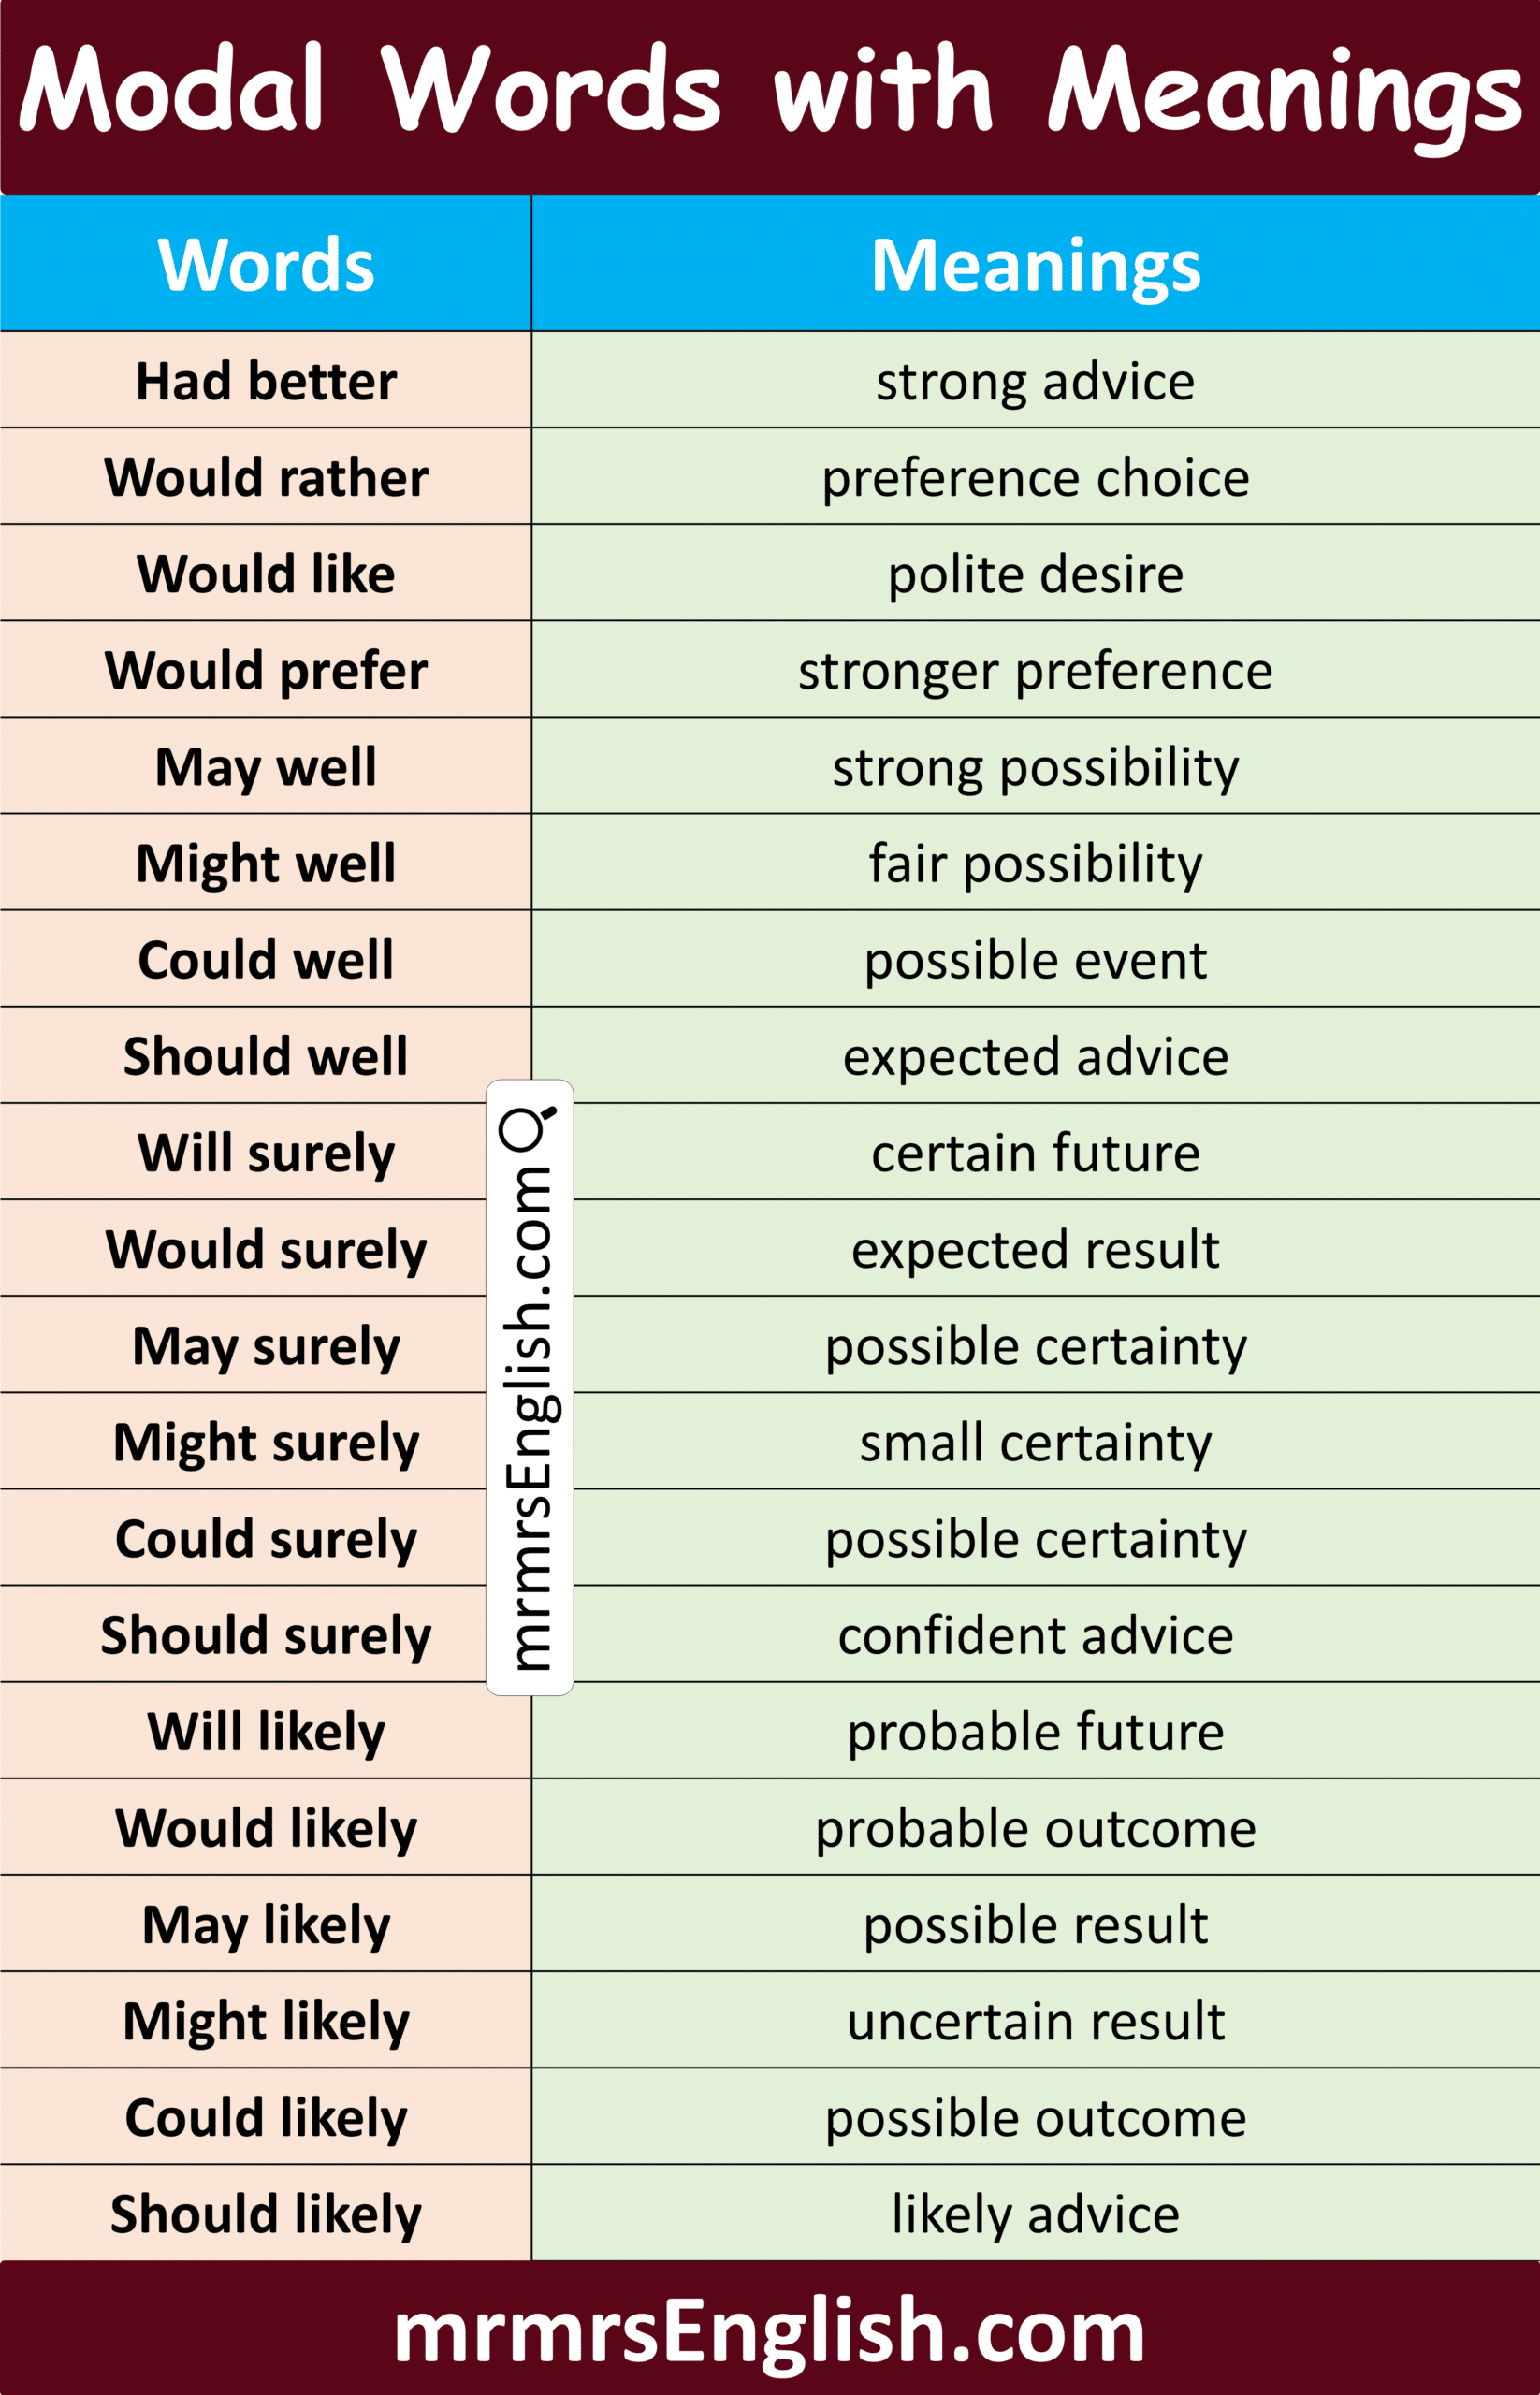Screen dimensions: 1540x2395
Task: Click the "likely advice" meaning
Action: click(1035, 2214)
